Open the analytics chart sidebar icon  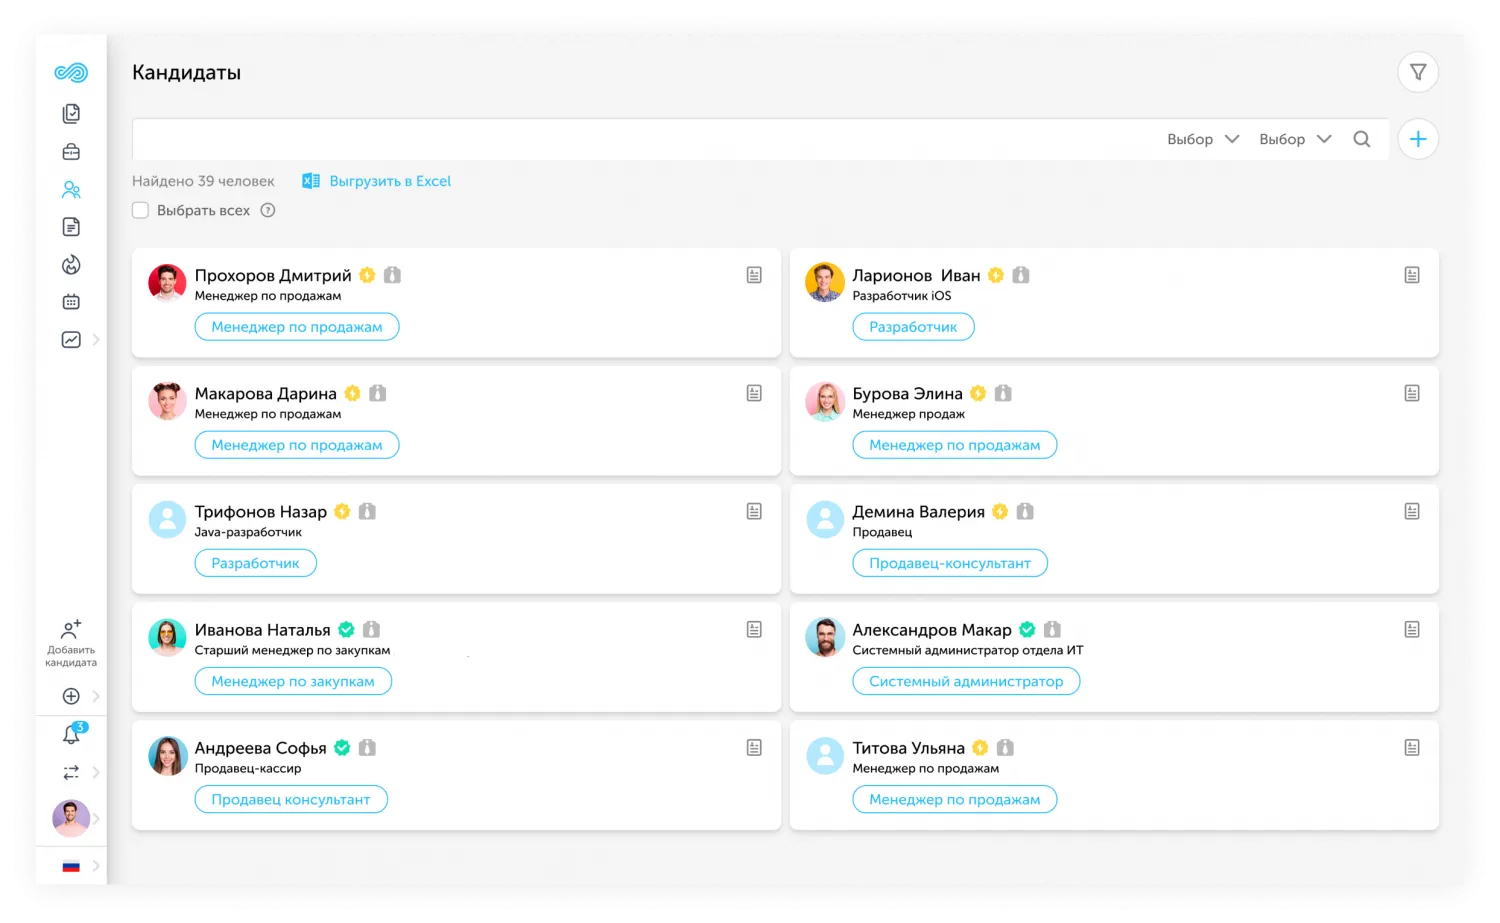click(71, 340)
